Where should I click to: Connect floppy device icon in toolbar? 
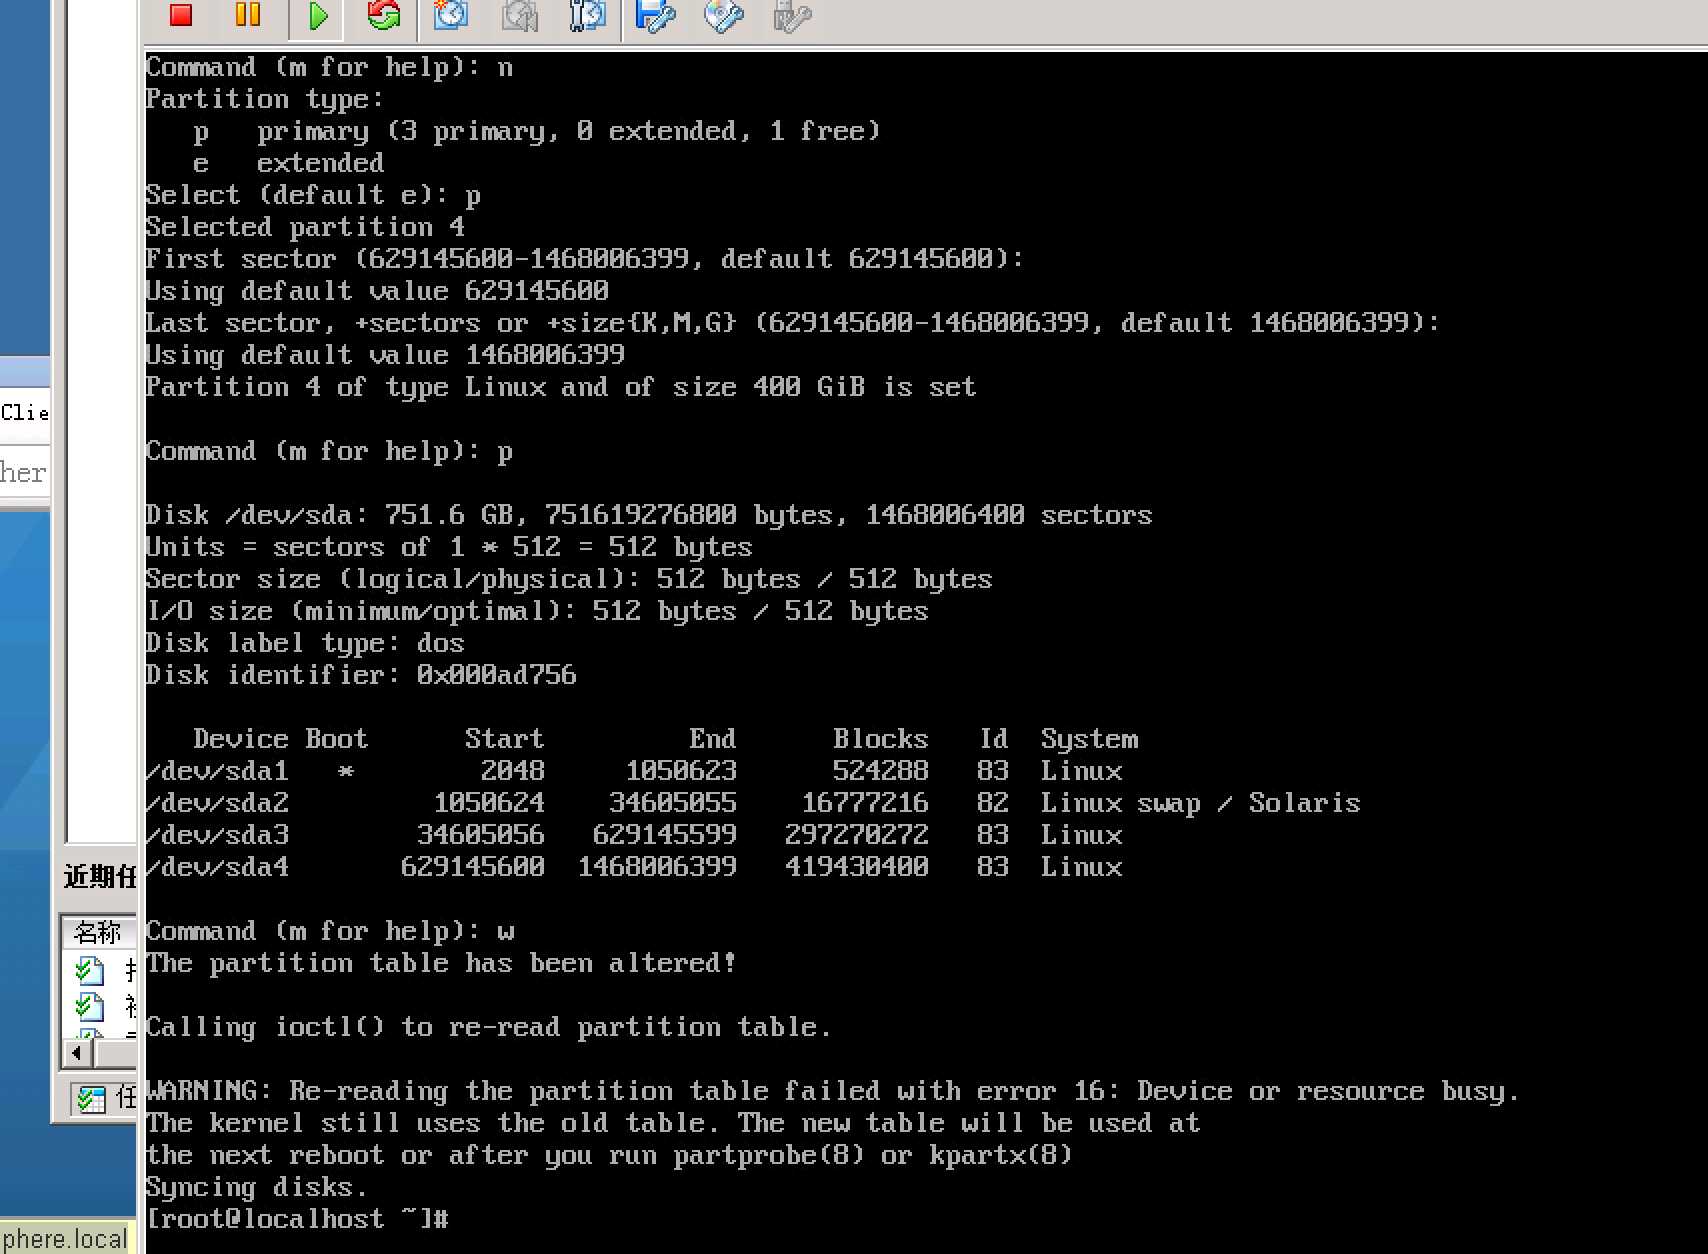[x=656, y=16]
